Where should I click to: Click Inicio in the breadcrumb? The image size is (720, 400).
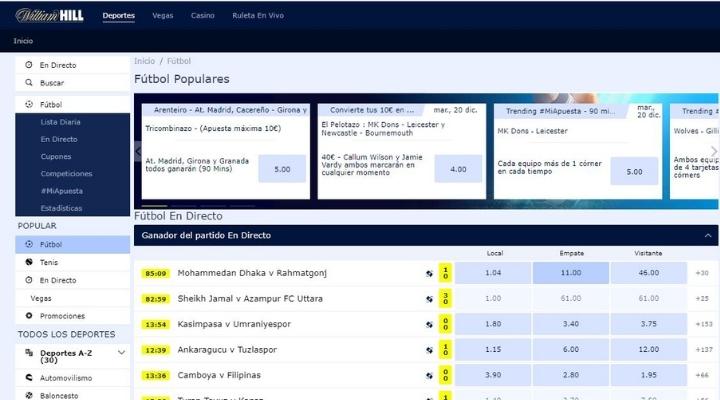[x=144, y=61]
